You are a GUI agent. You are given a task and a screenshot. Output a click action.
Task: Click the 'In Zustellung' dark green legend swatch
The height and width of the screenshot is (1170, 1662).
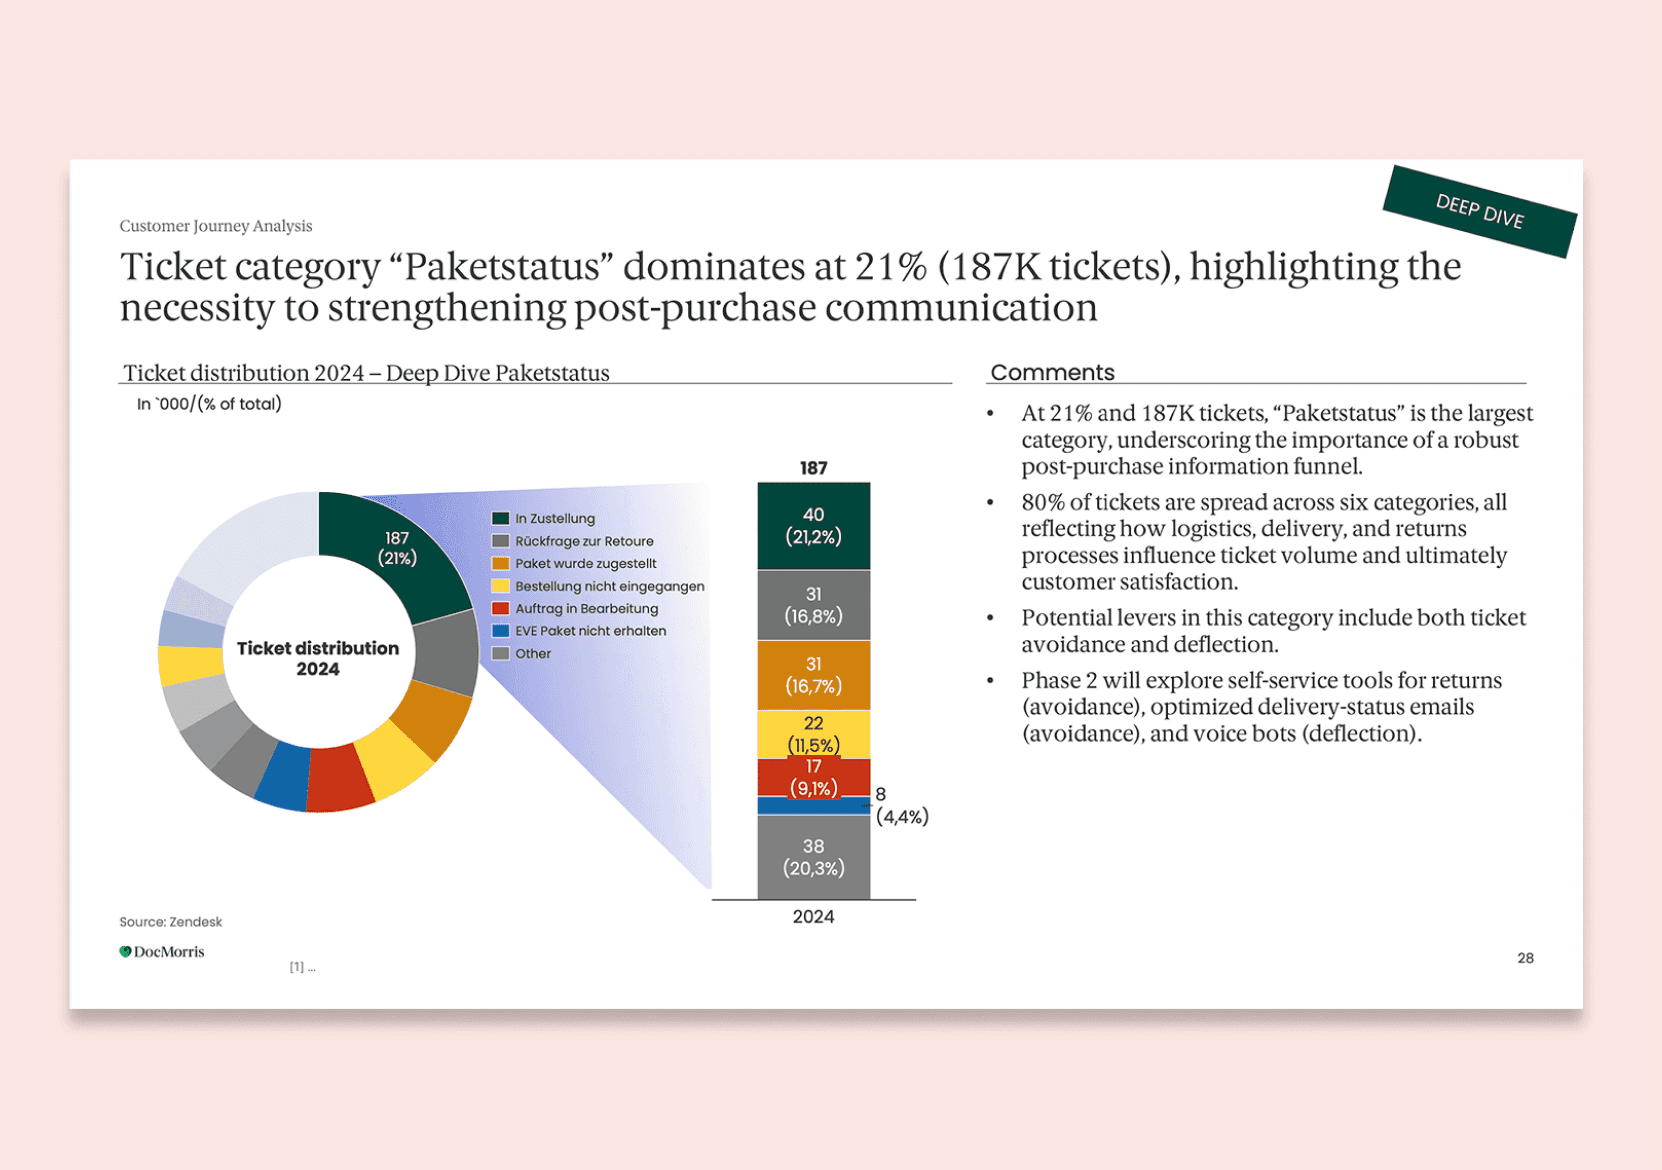501,518
